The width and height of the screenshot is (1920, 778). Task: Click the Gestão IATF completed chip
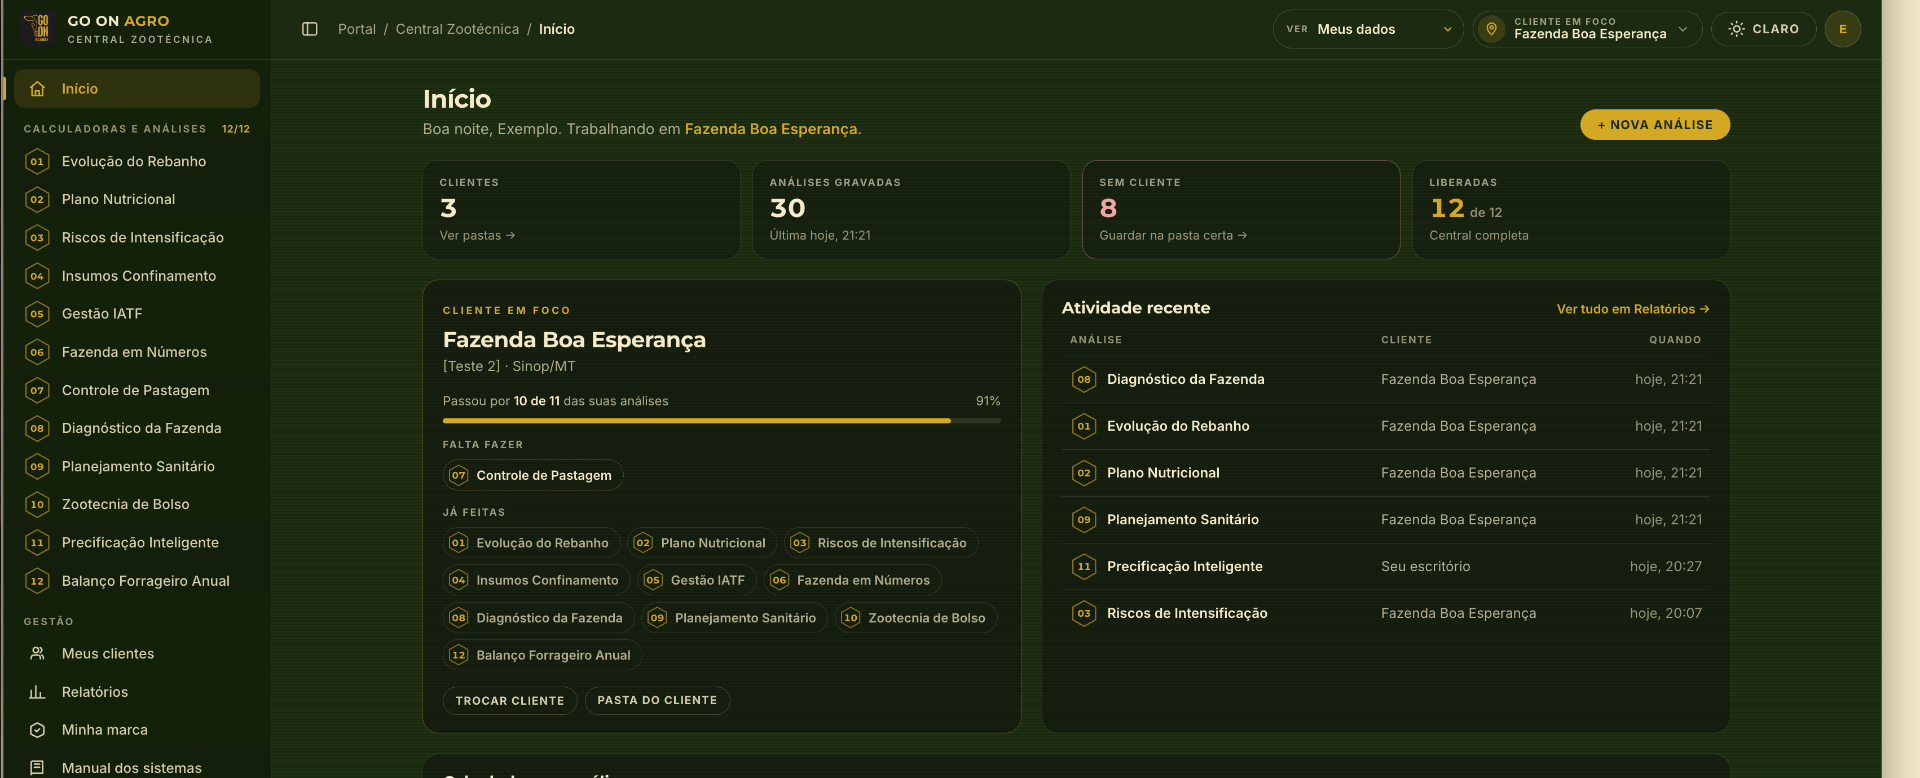[697, 581]
